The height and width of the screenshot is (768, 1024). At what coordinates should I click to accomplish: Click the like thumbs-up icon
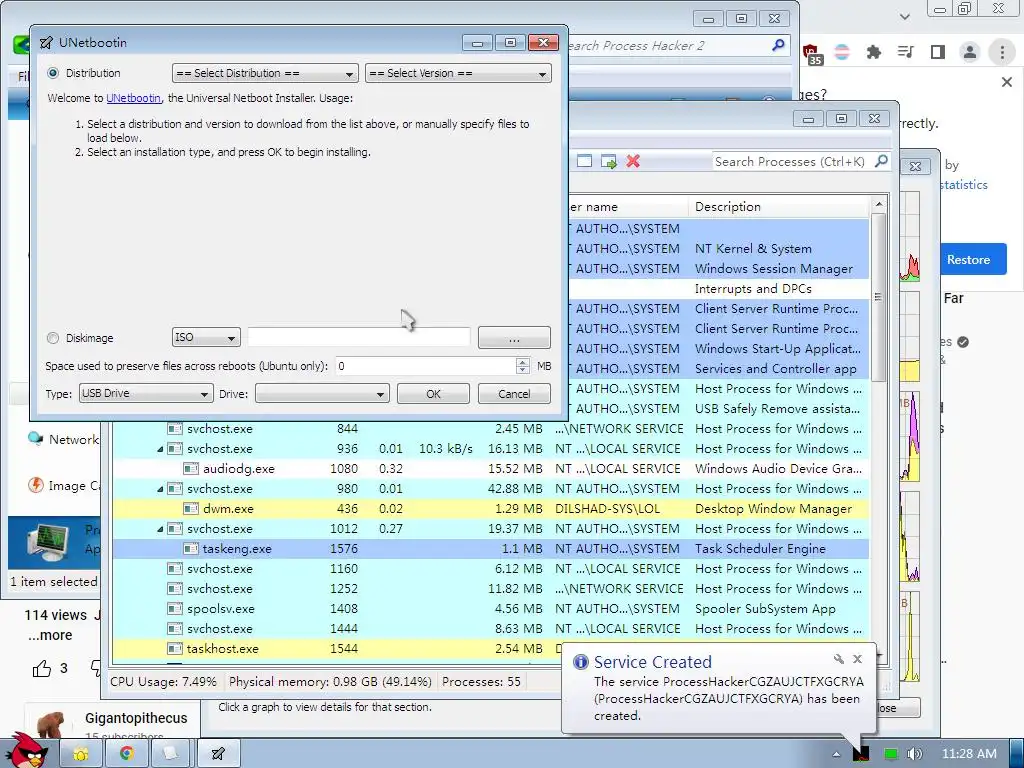coord(42,668)
